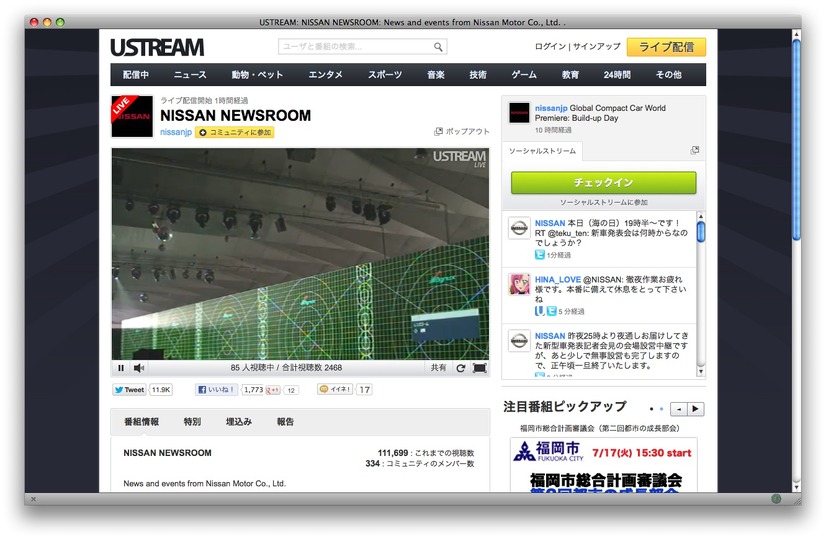Click the mixi イイネ！ button
This screenshot has height=539, width=826.
(335, 389)
